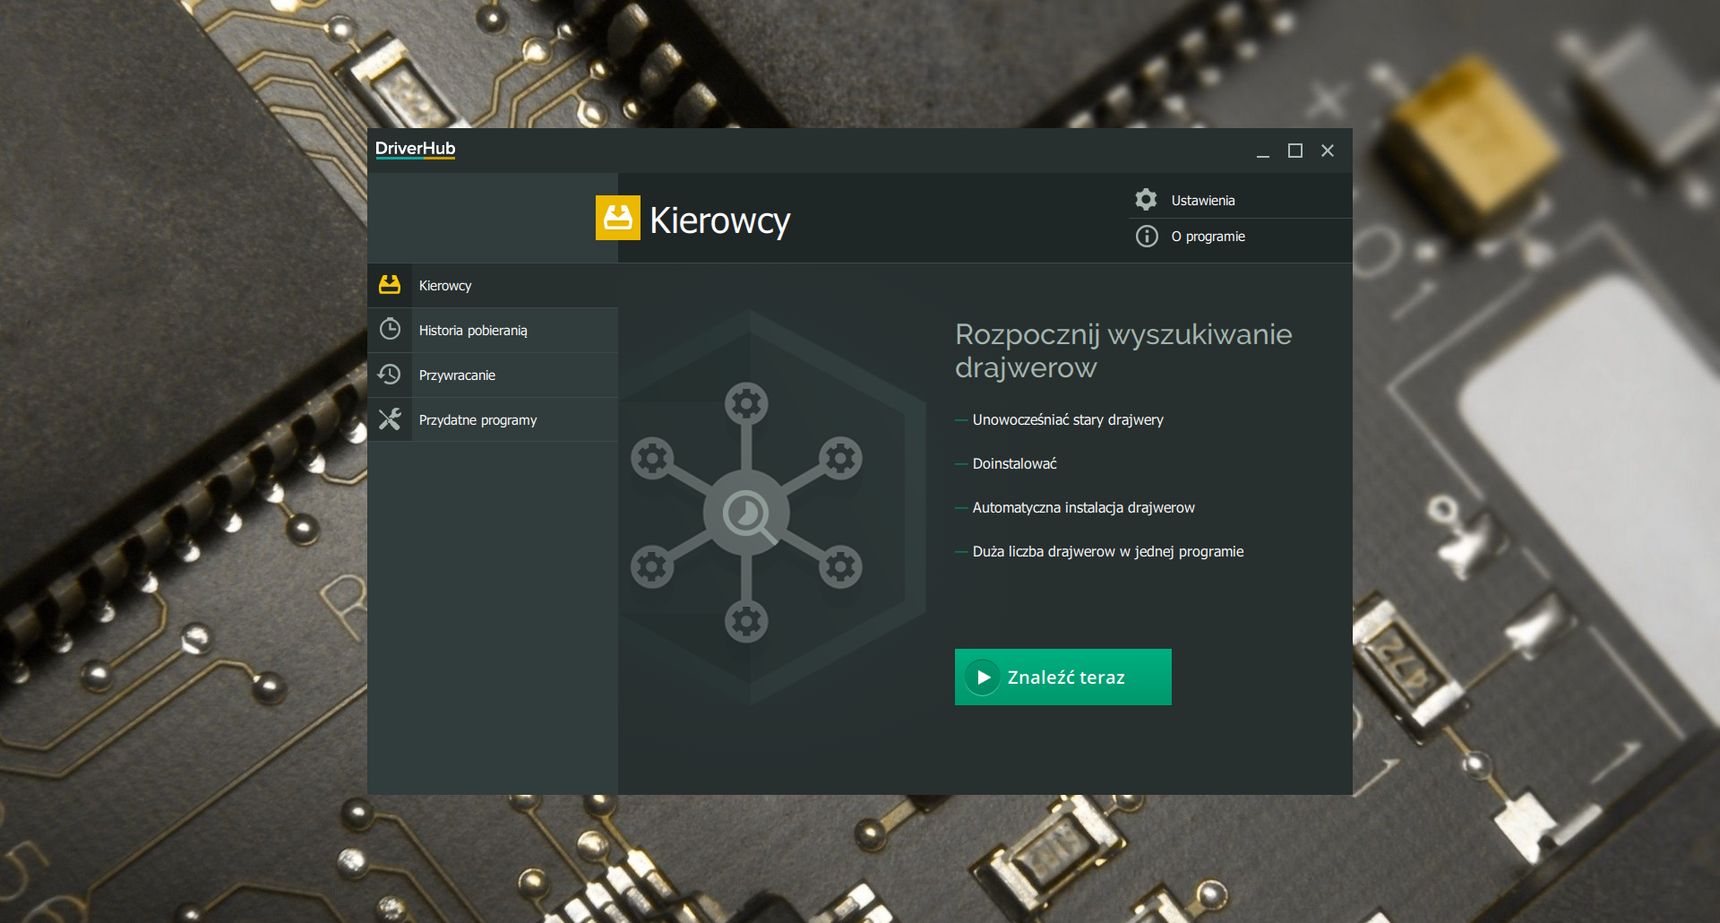Click 'Unowocześniać stary drajwery' text
1720x923 pixels.
point(1068,420)
